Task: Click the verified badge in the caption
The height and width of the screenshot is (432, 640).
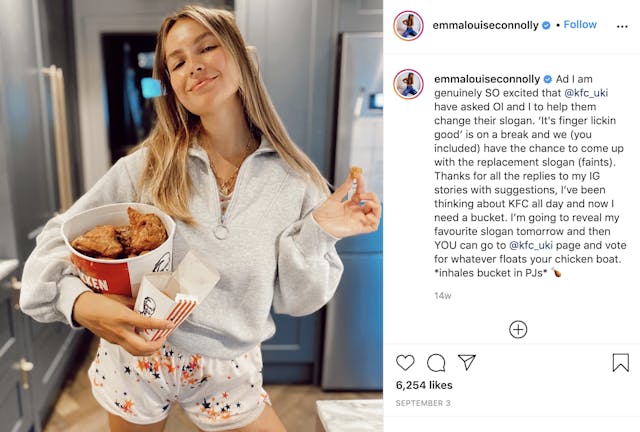Action: click(548, 79)
